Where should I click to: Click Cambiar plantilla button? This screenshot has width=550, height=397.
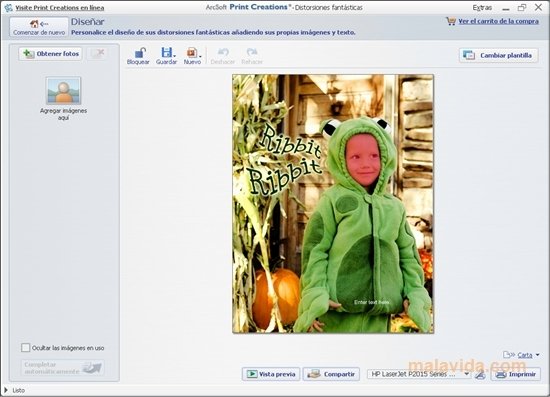coord(498,55)
